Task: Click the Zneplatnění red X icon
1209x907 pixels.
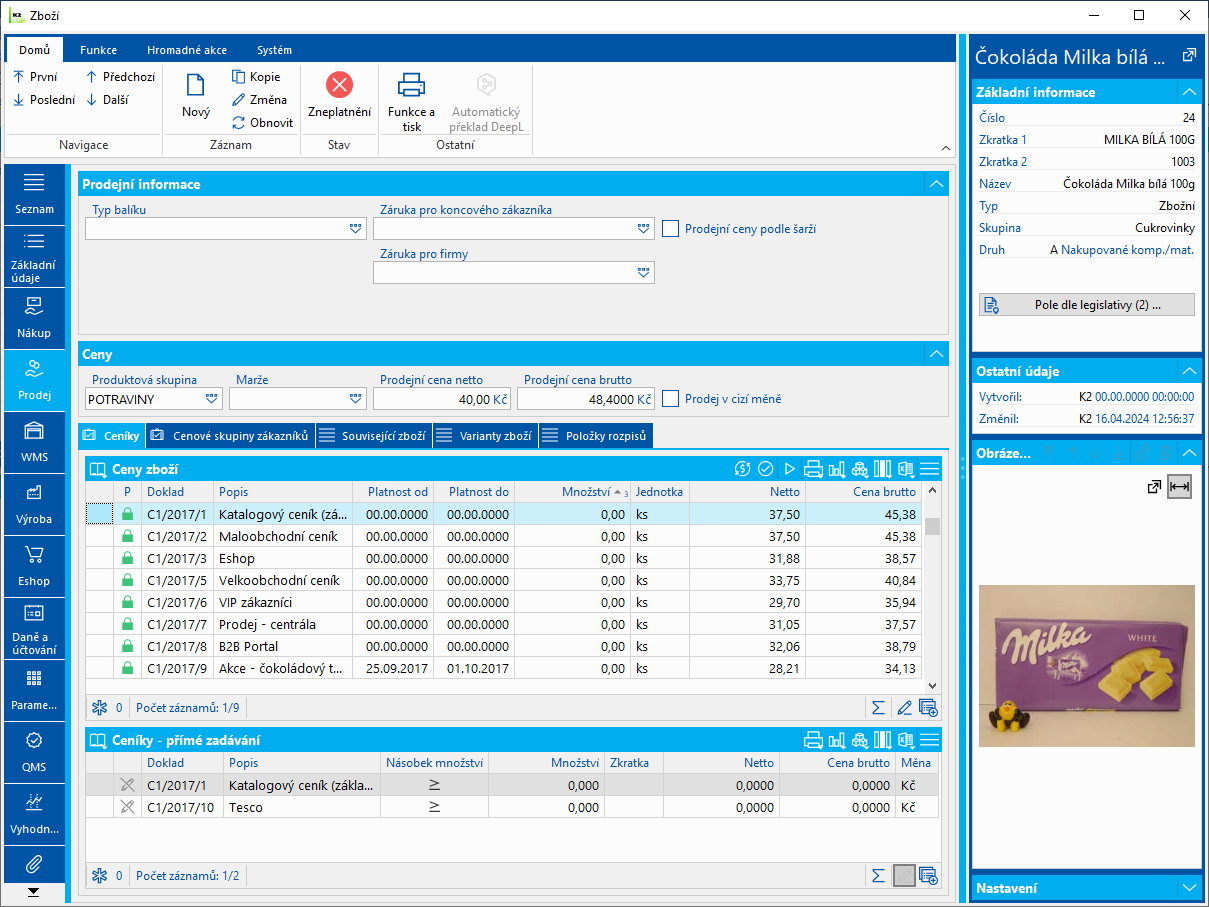Action: click(x=340, y=85)
